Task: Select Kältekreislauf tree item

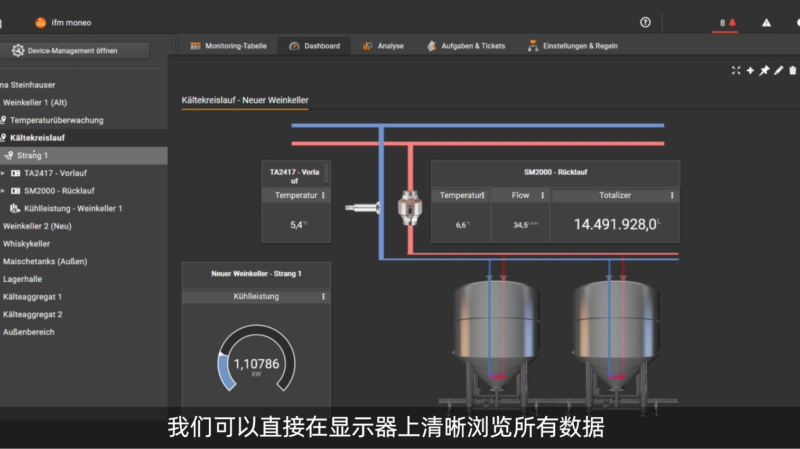Action: tap(37, 138)
